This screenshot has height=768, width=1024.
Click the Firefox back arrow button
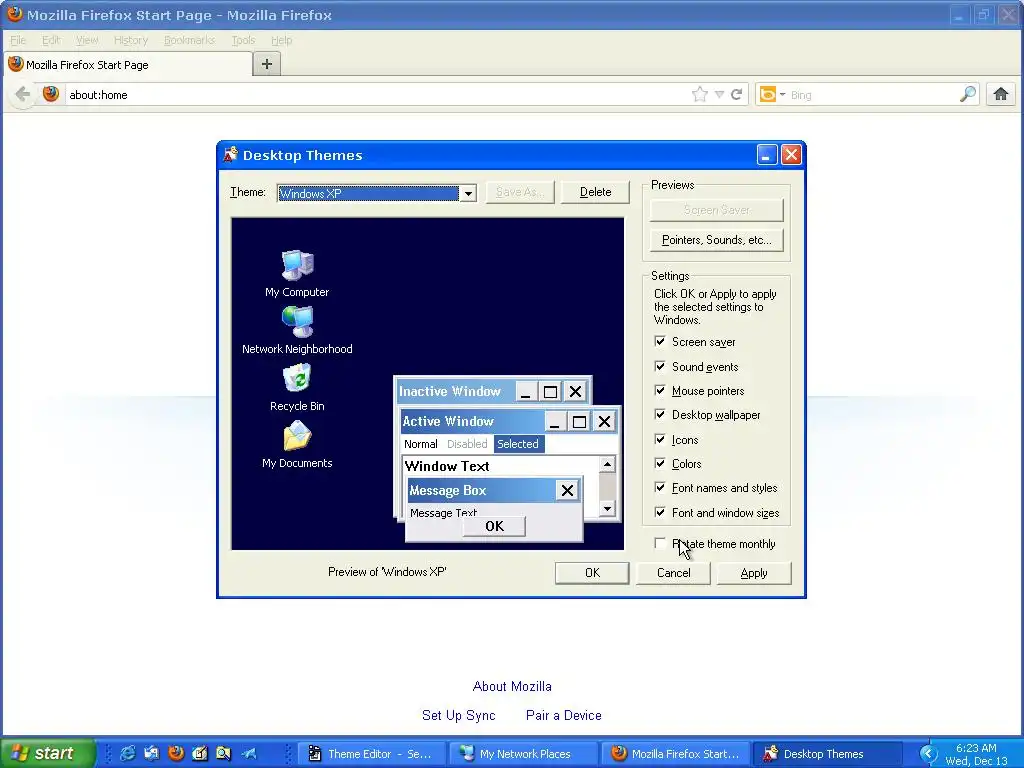22,94
